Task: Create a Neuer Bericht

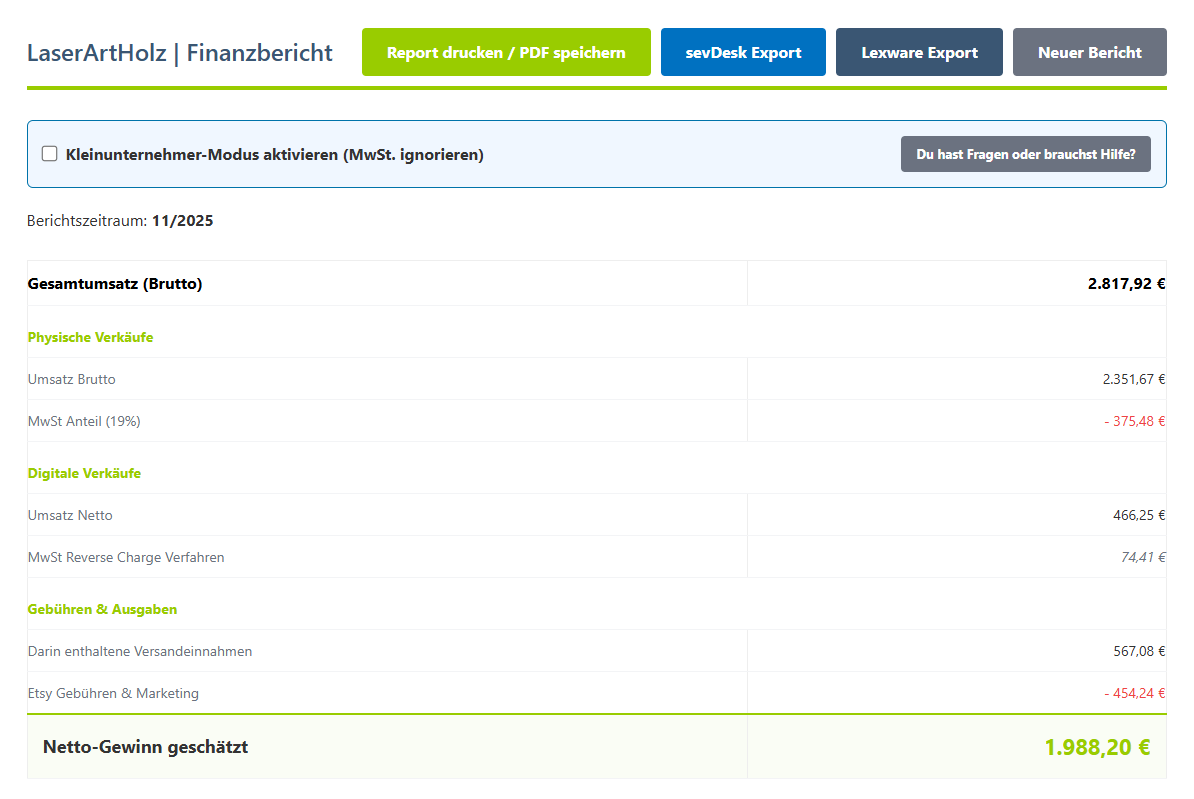Action: [x=1089, y=51]
